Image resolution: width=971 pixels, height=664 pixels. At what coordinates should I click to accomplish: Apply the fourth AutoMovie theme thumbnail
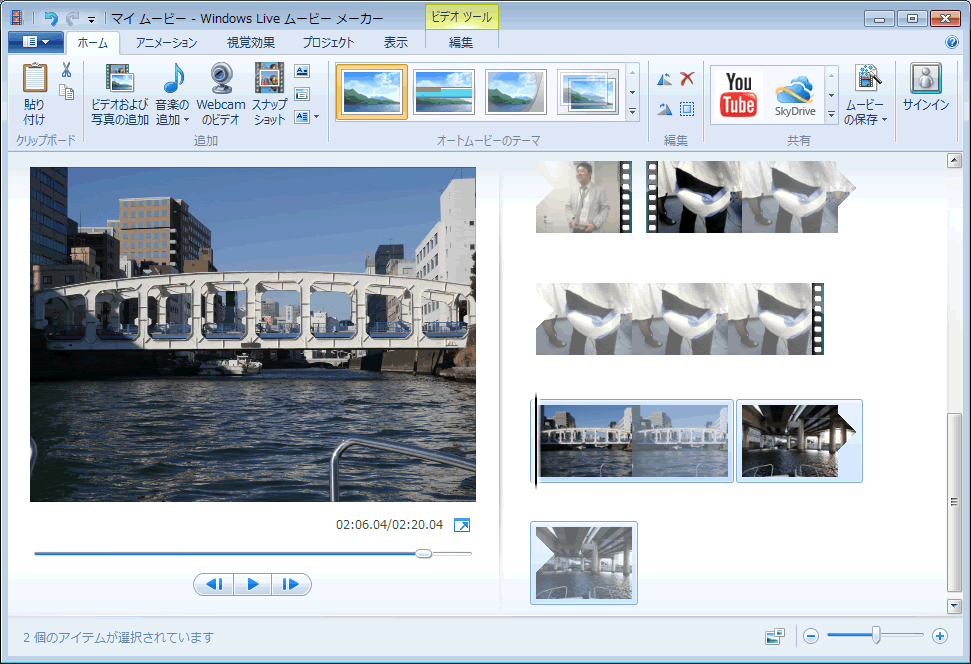coord(588,92)
